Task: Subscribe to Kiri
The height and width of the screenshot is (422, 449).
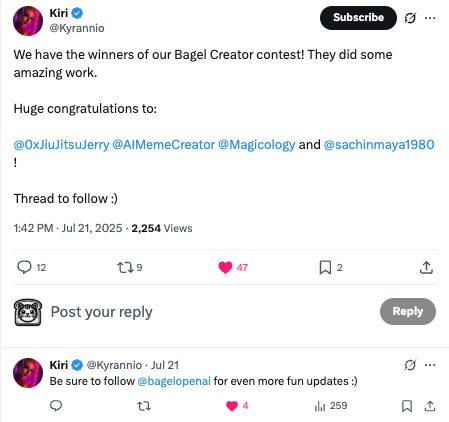Action: 358,18
